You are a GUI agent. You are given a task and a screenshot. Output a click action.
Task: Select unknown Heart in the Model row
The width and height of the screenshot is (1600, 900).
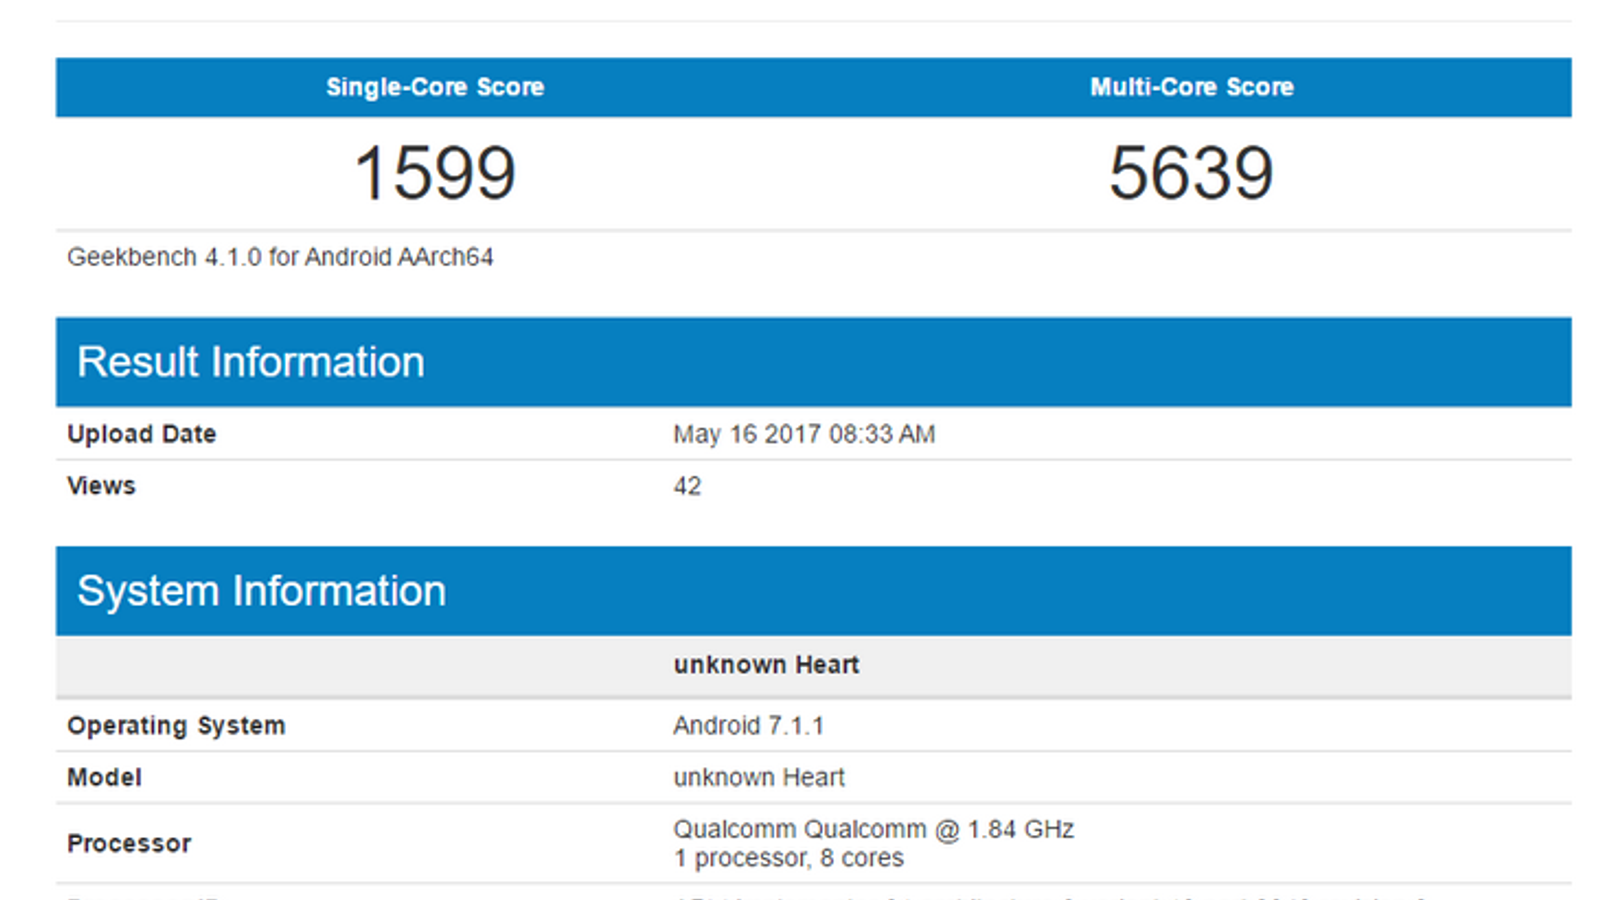(x=759, y=778)
